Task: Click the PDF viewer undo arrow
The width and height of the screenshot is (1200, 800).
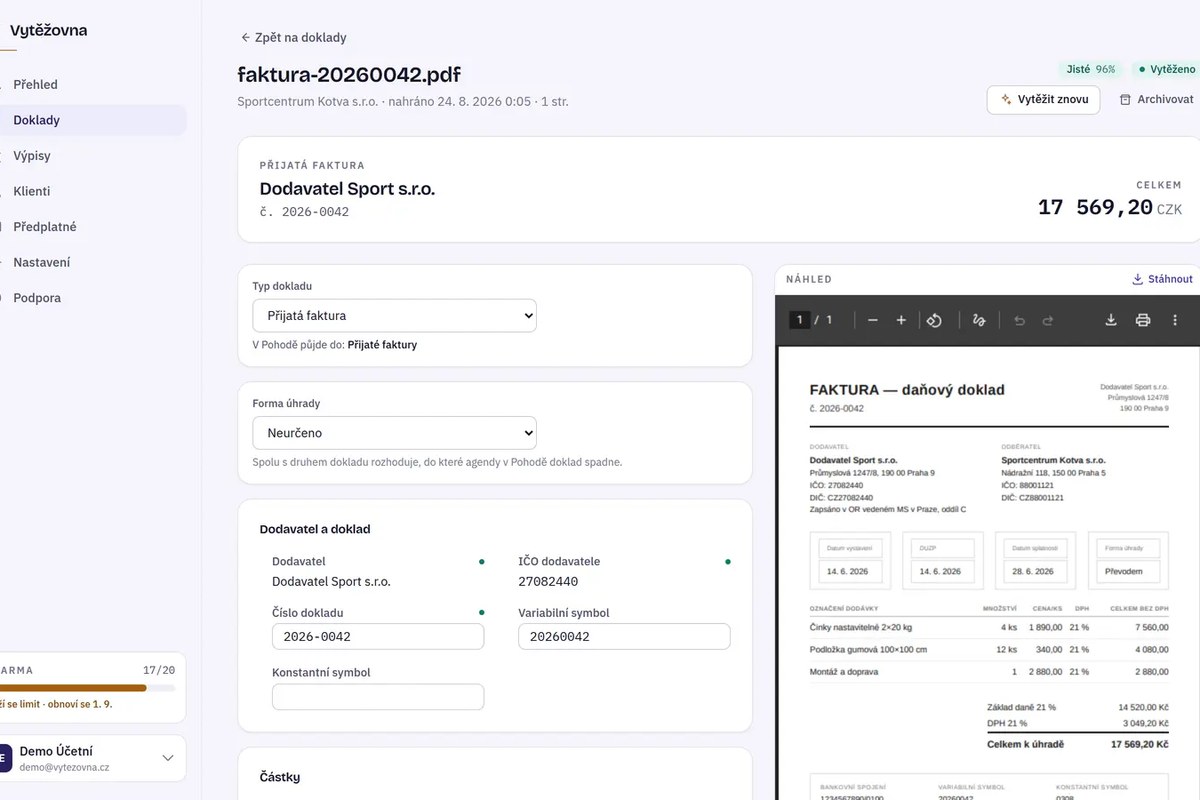Action: coord(1019,320)
